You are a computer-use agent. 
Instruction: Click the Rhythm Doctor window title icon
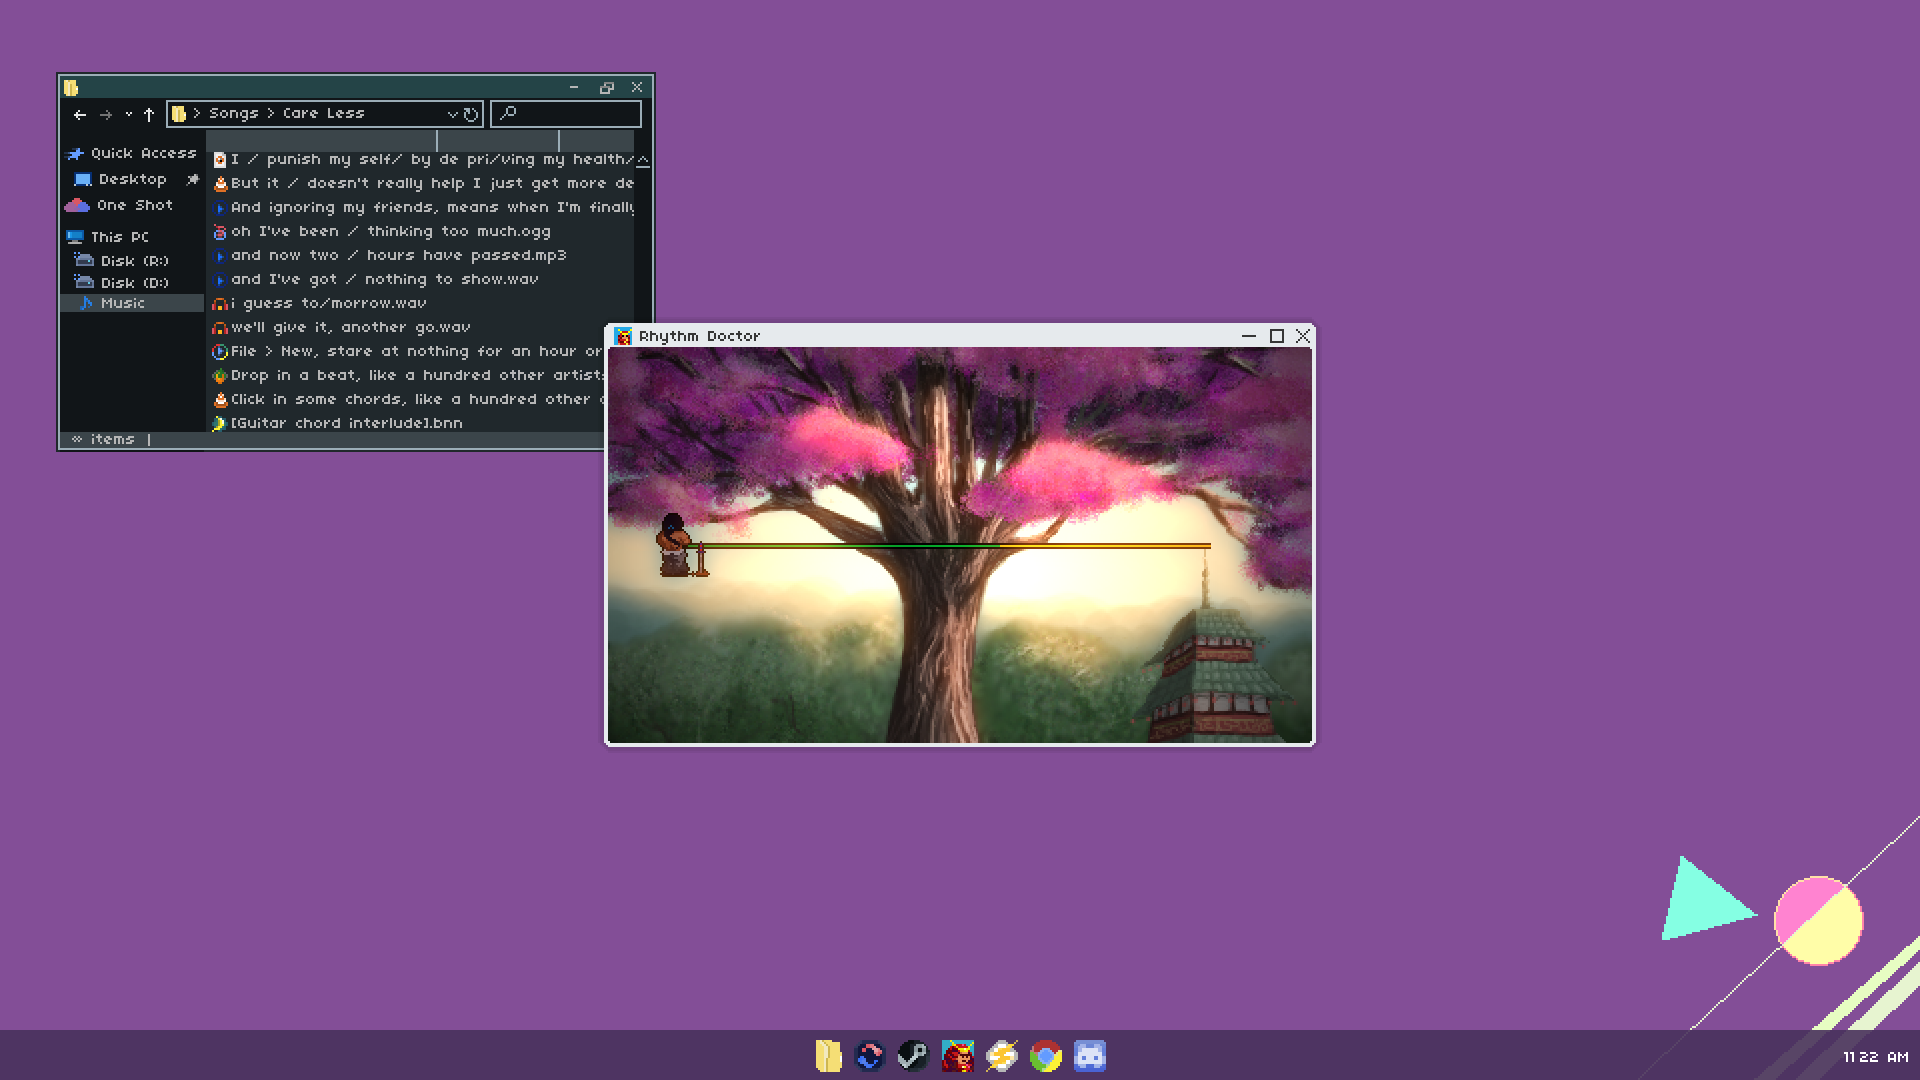click(623, 336)
